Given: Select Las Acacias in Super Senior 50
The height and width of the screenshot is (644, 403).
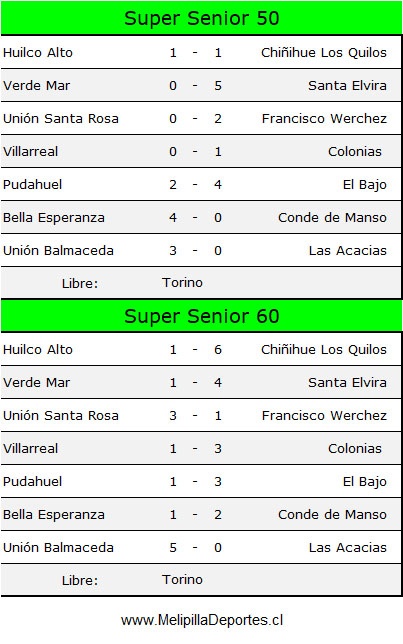Looking at the screenshot, I should point(348,250).
